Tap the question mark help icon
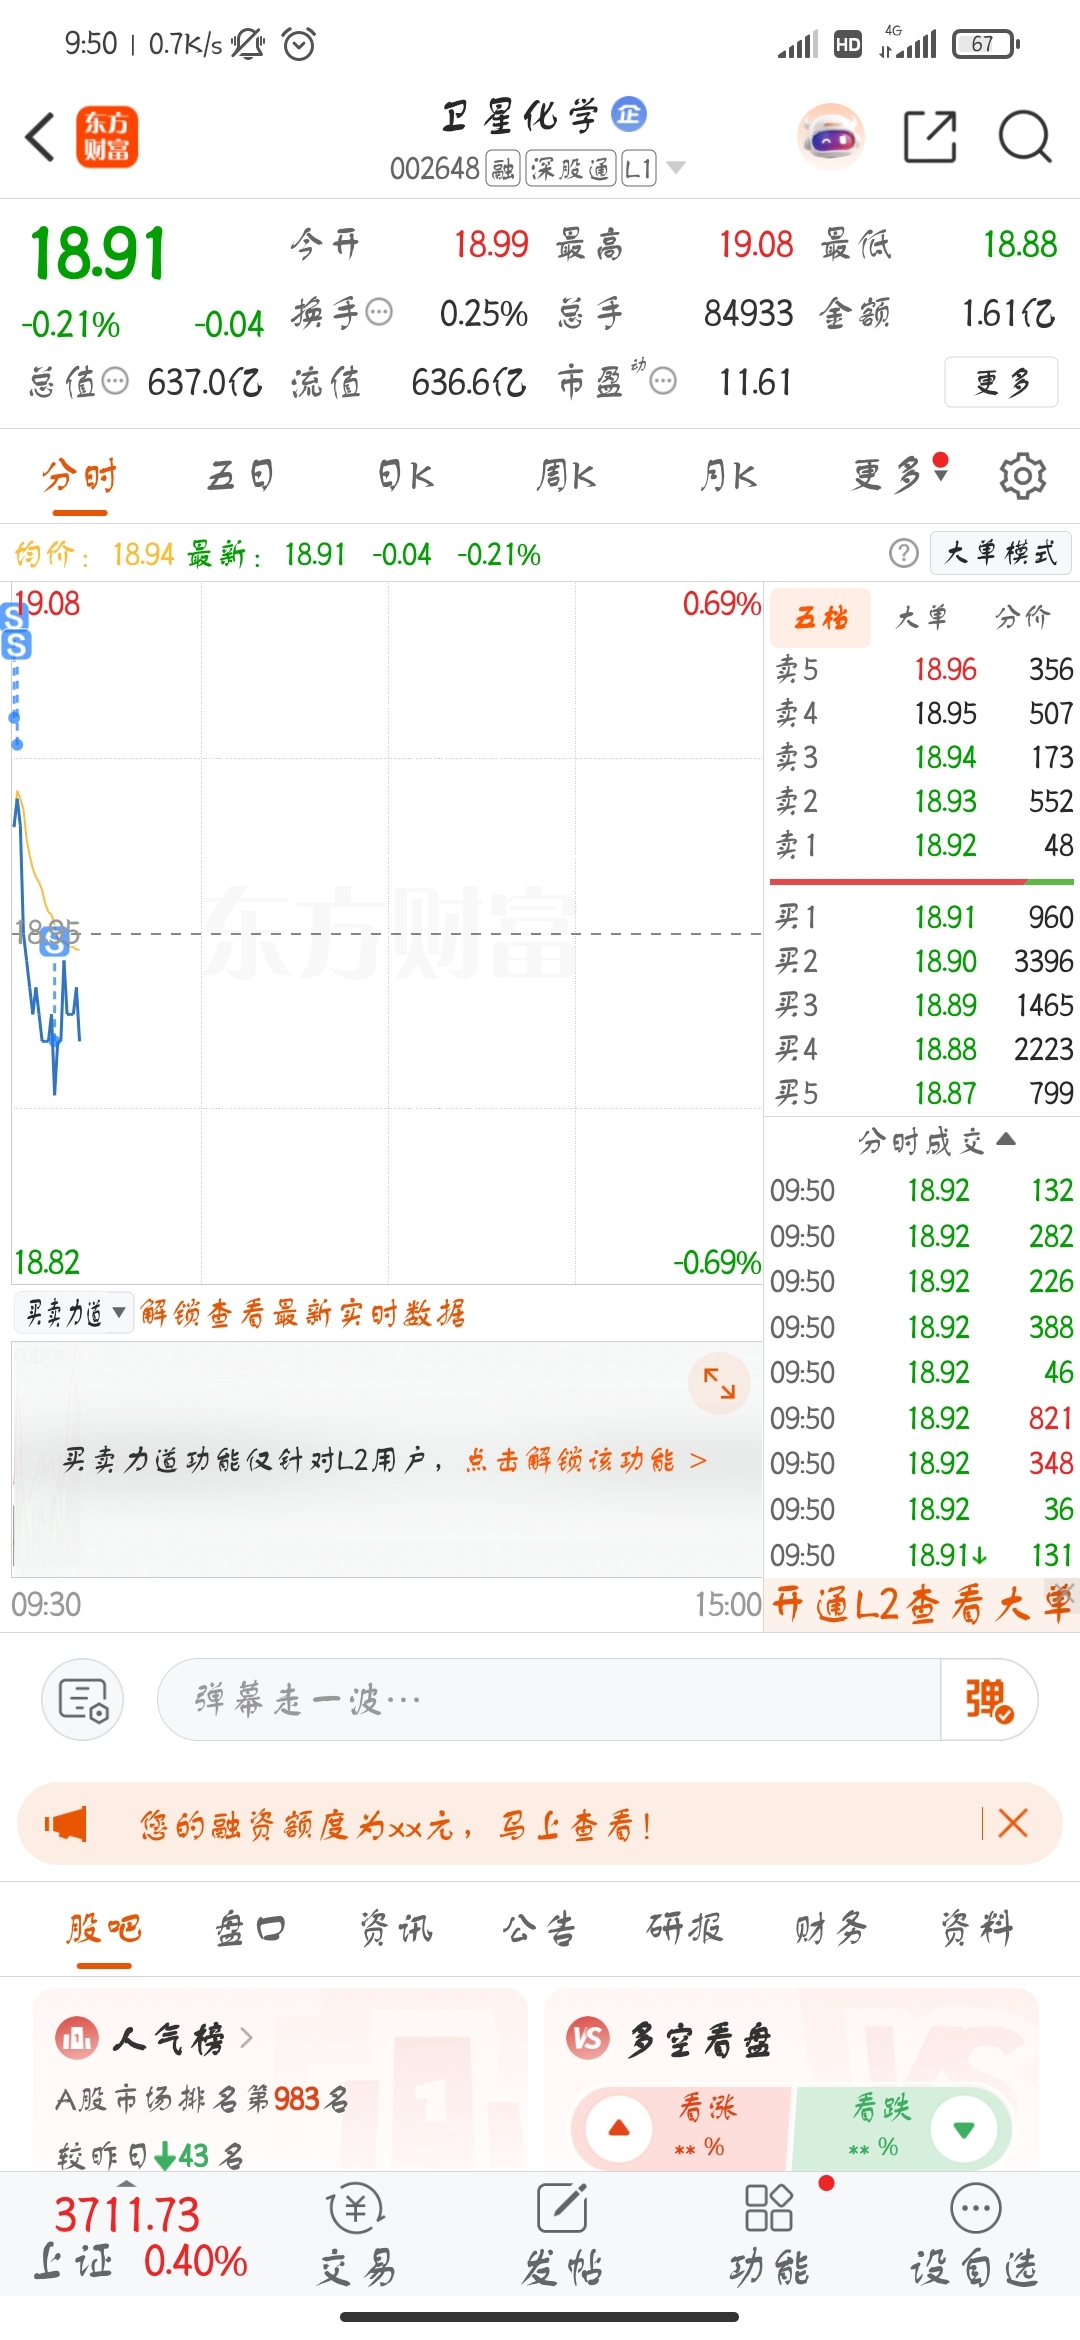1080x2340 pixels. click(x=904, y=553)
